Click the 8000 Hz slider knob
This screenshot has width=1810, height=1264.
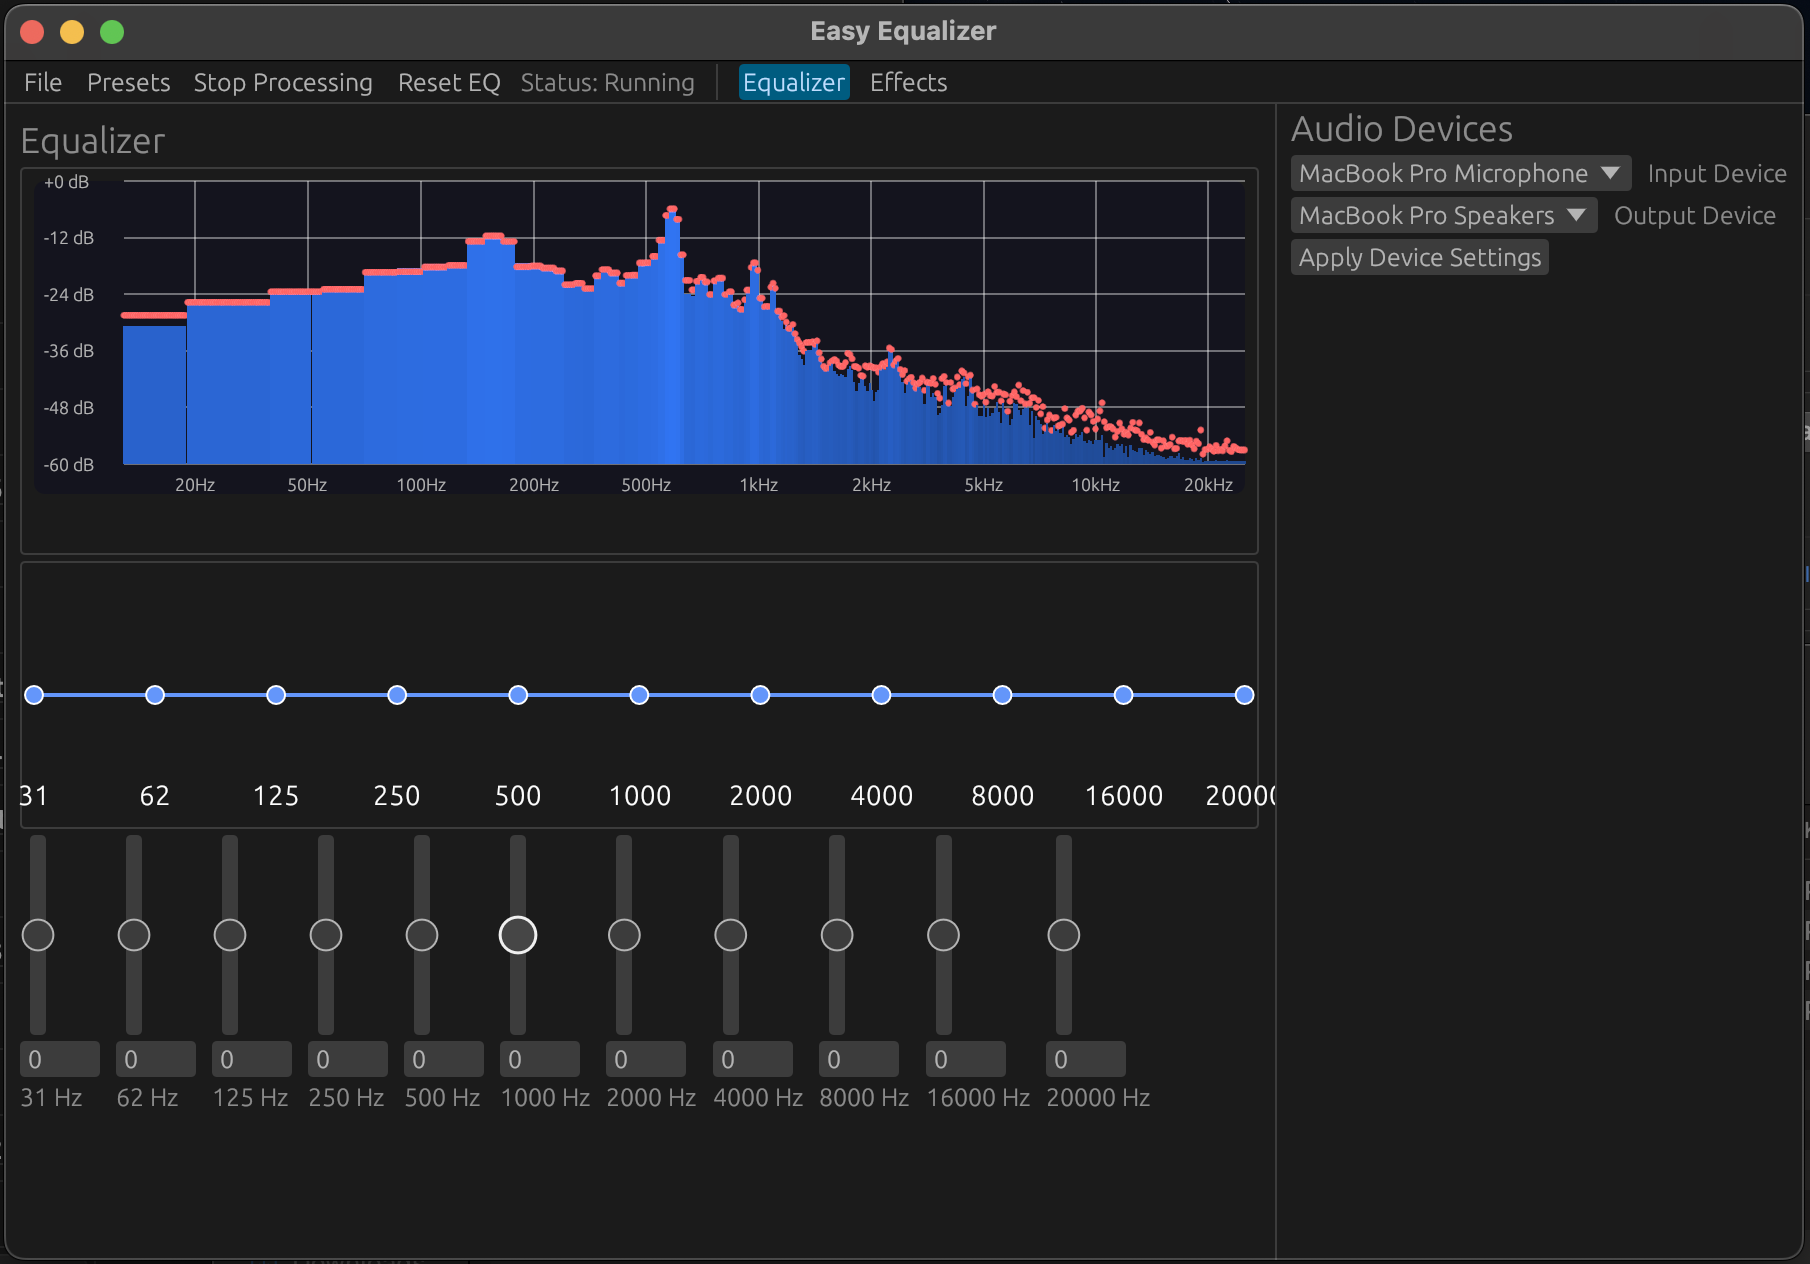(x=837, y=935)
